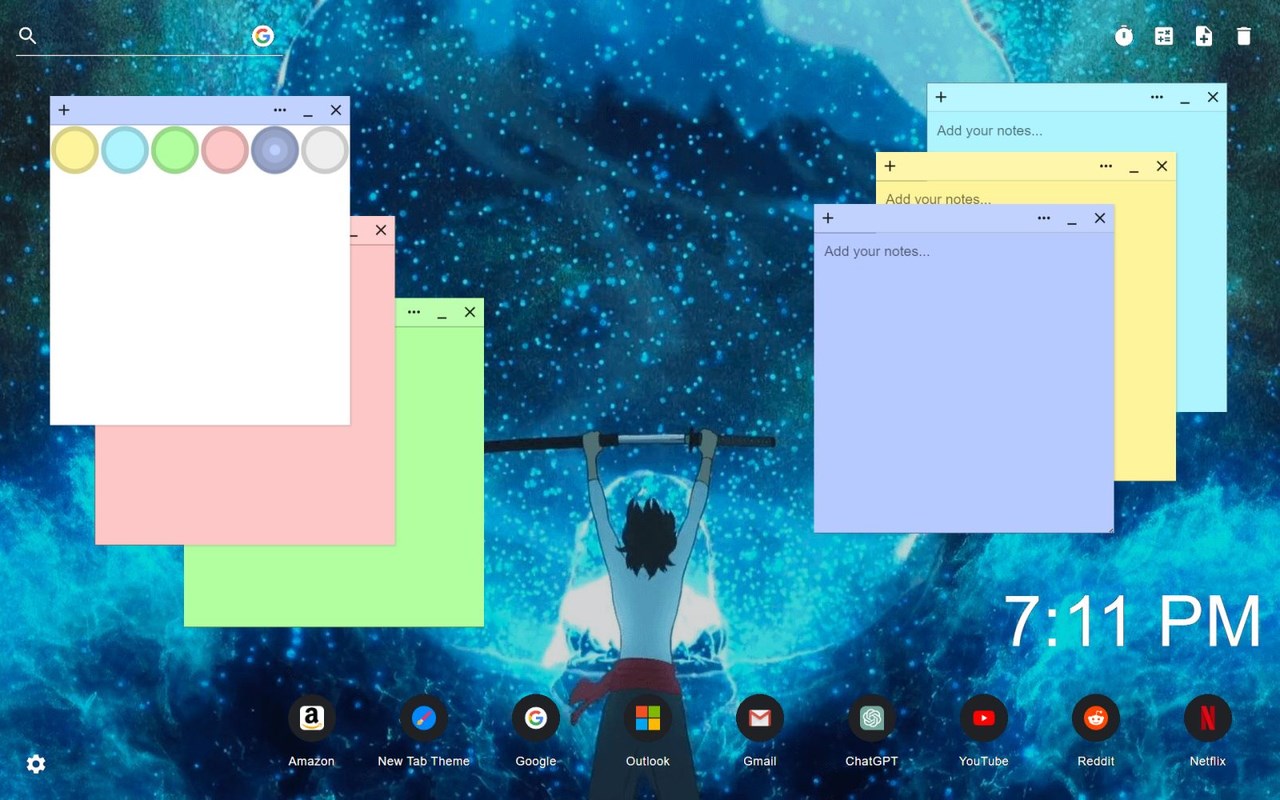1280x800 pixels.
Task: Open the three-dots menu on the cyan note
Action: pos(1157,97)
